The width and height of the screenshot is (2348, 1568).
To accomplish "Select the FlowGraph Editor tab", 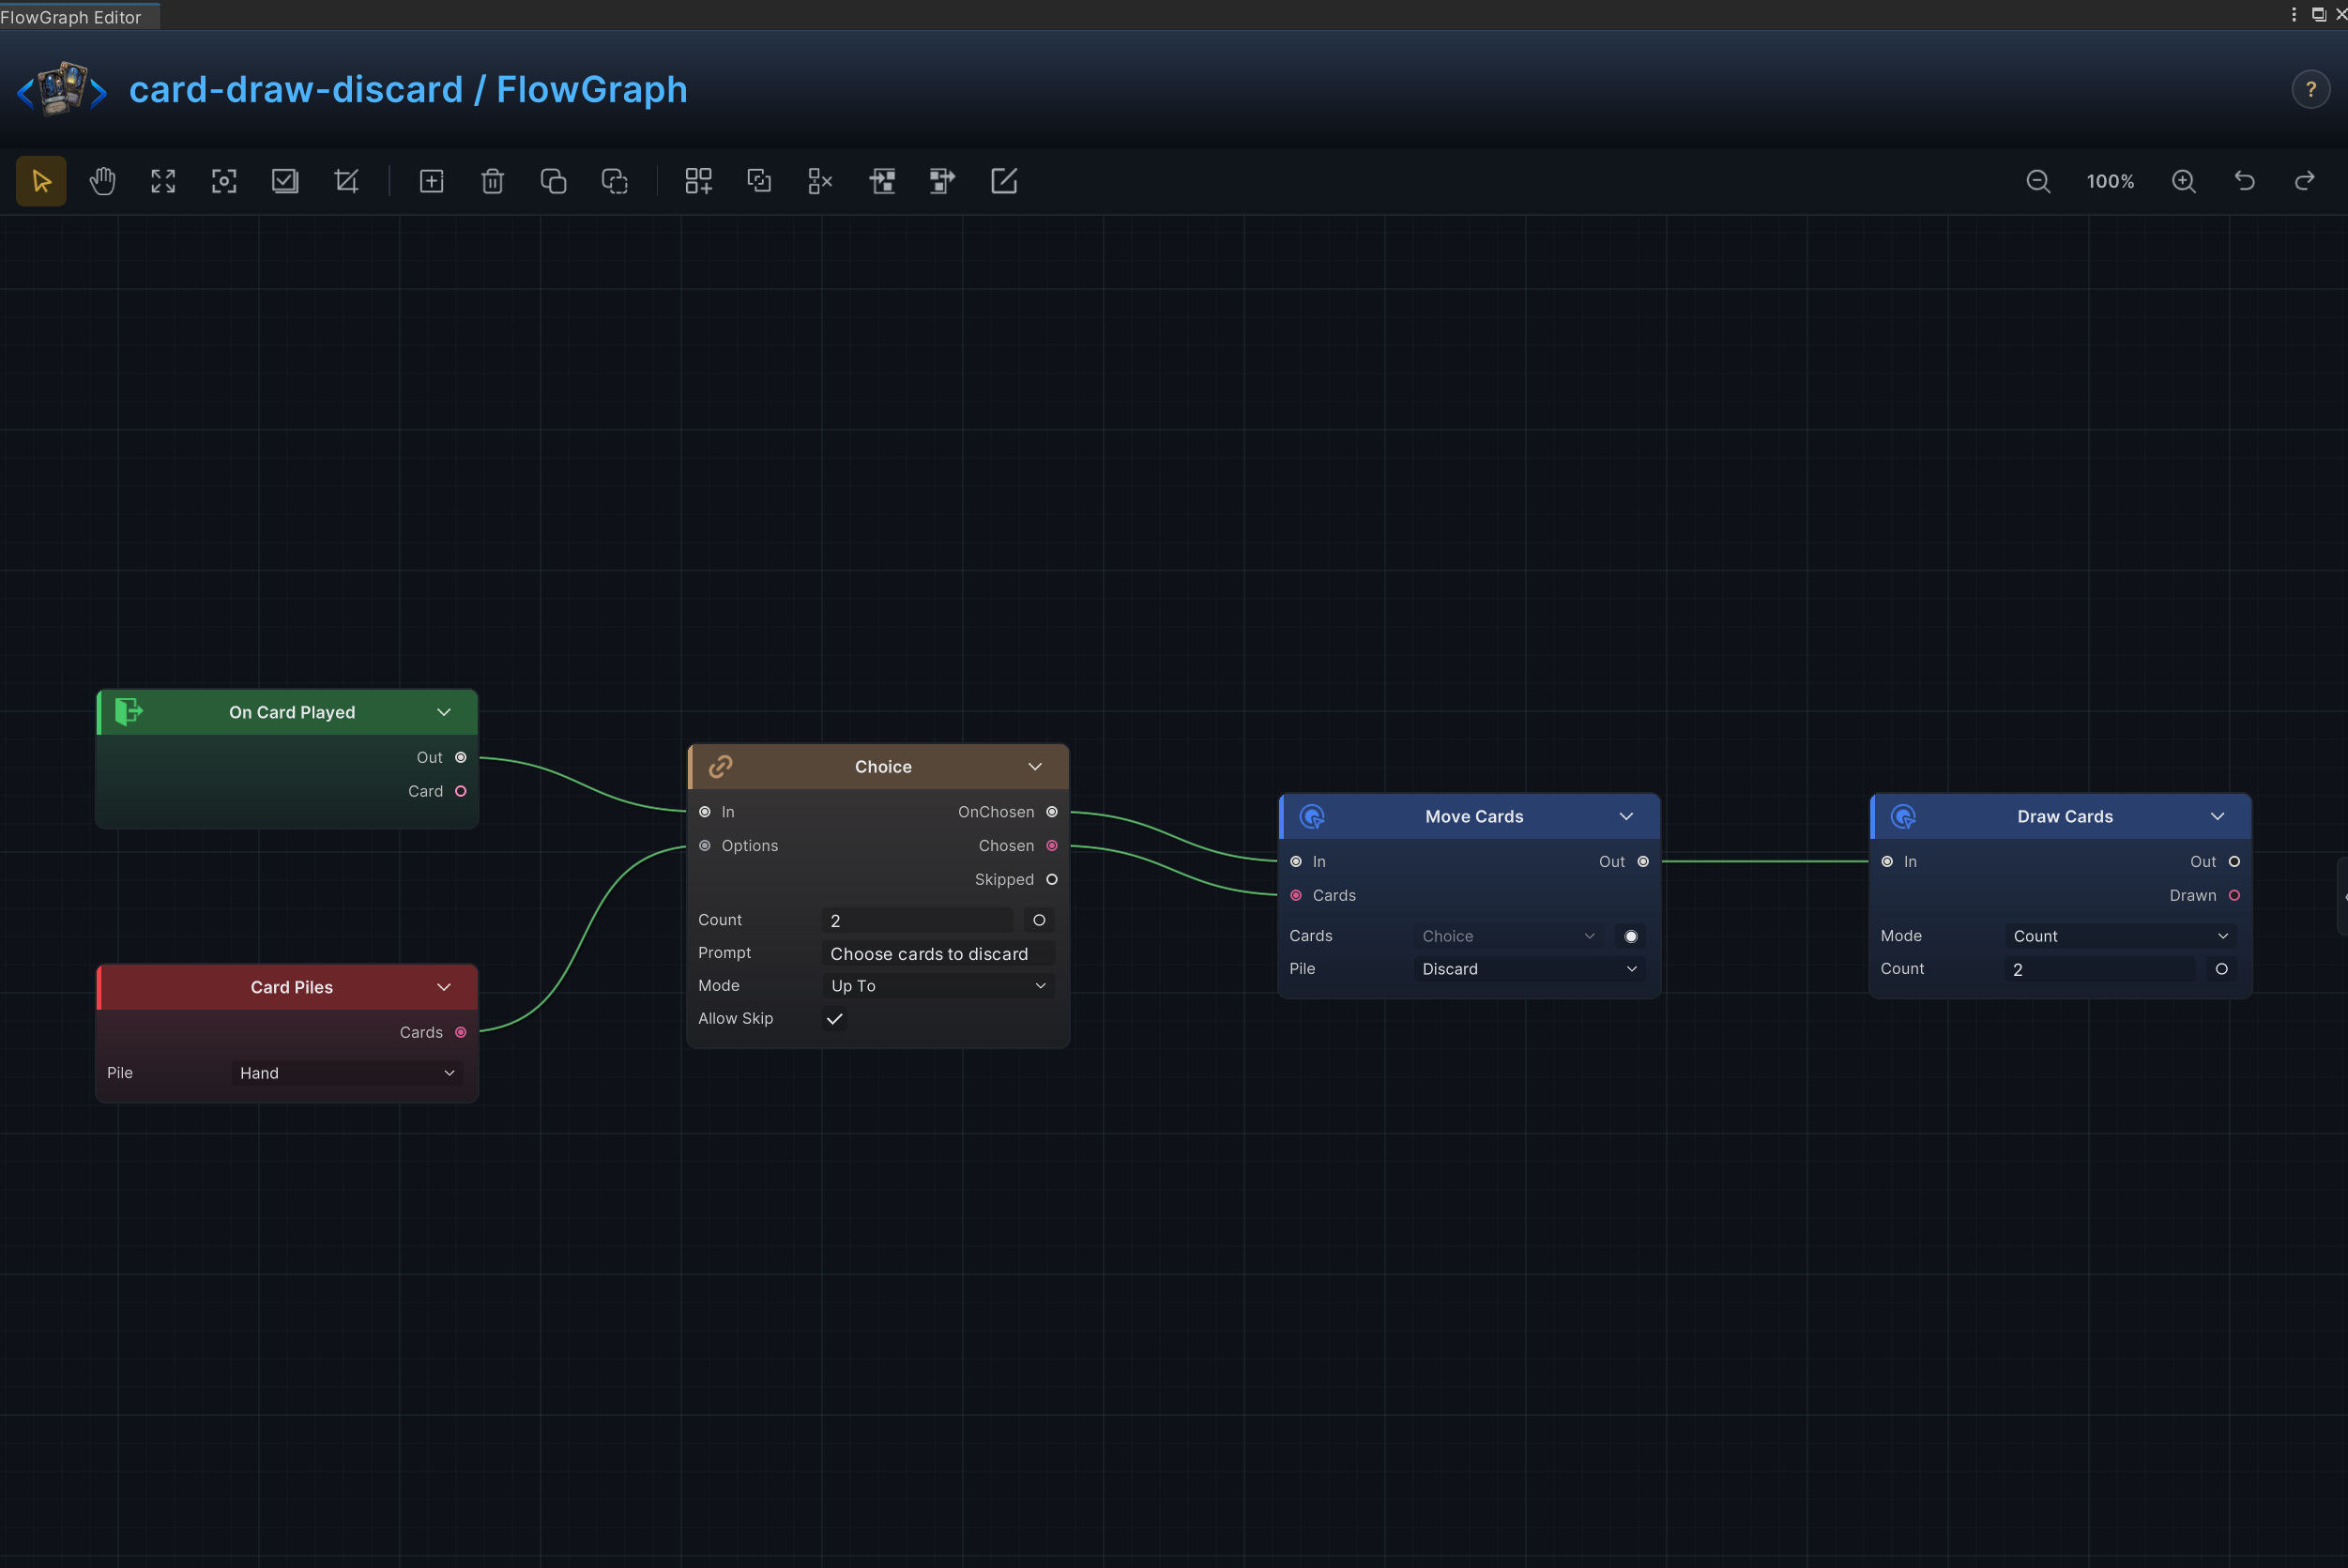I will tap(72, 17).
